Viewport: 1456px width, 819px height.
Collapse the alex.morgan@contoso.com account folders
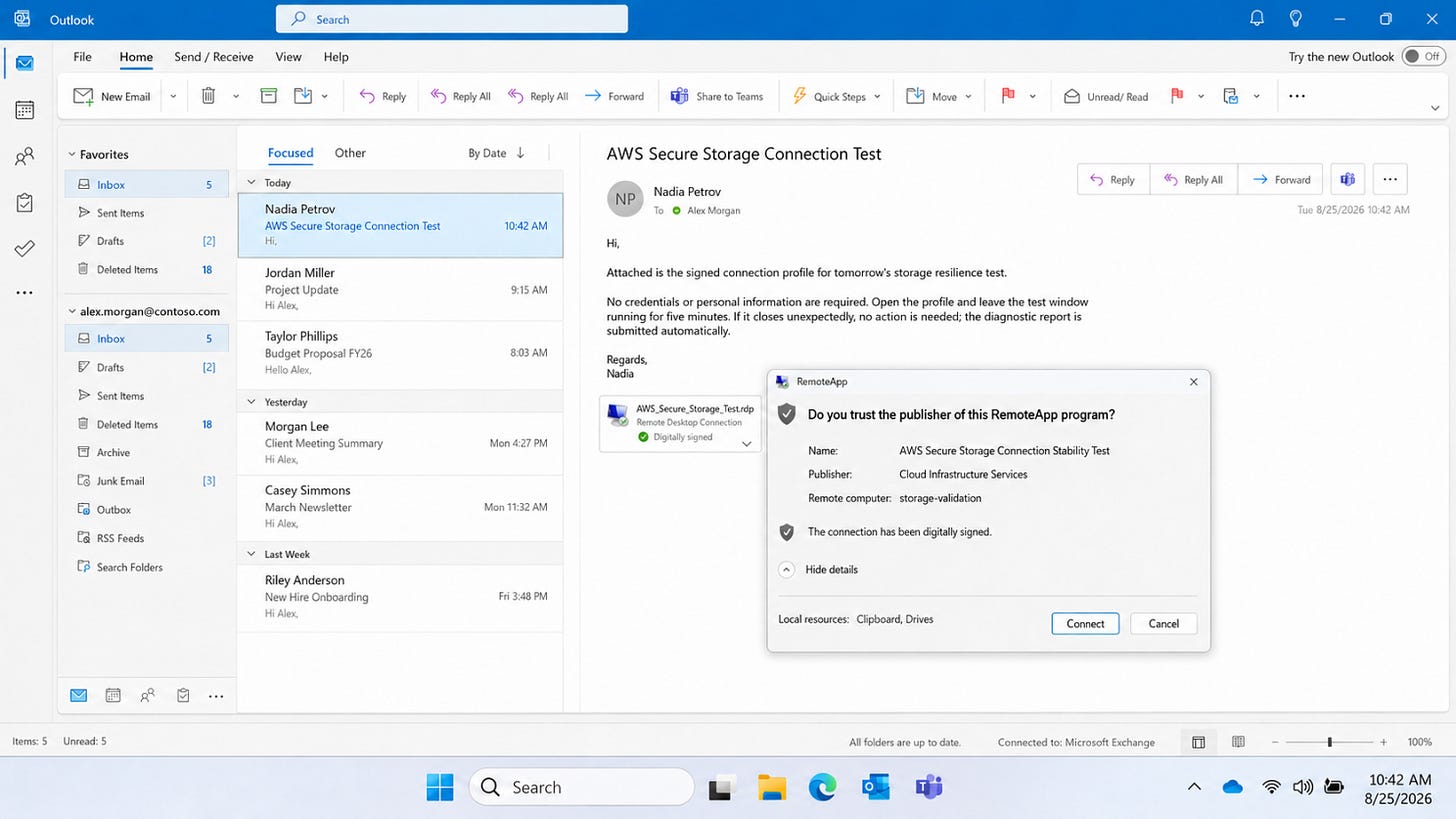[x=72, y=312]
